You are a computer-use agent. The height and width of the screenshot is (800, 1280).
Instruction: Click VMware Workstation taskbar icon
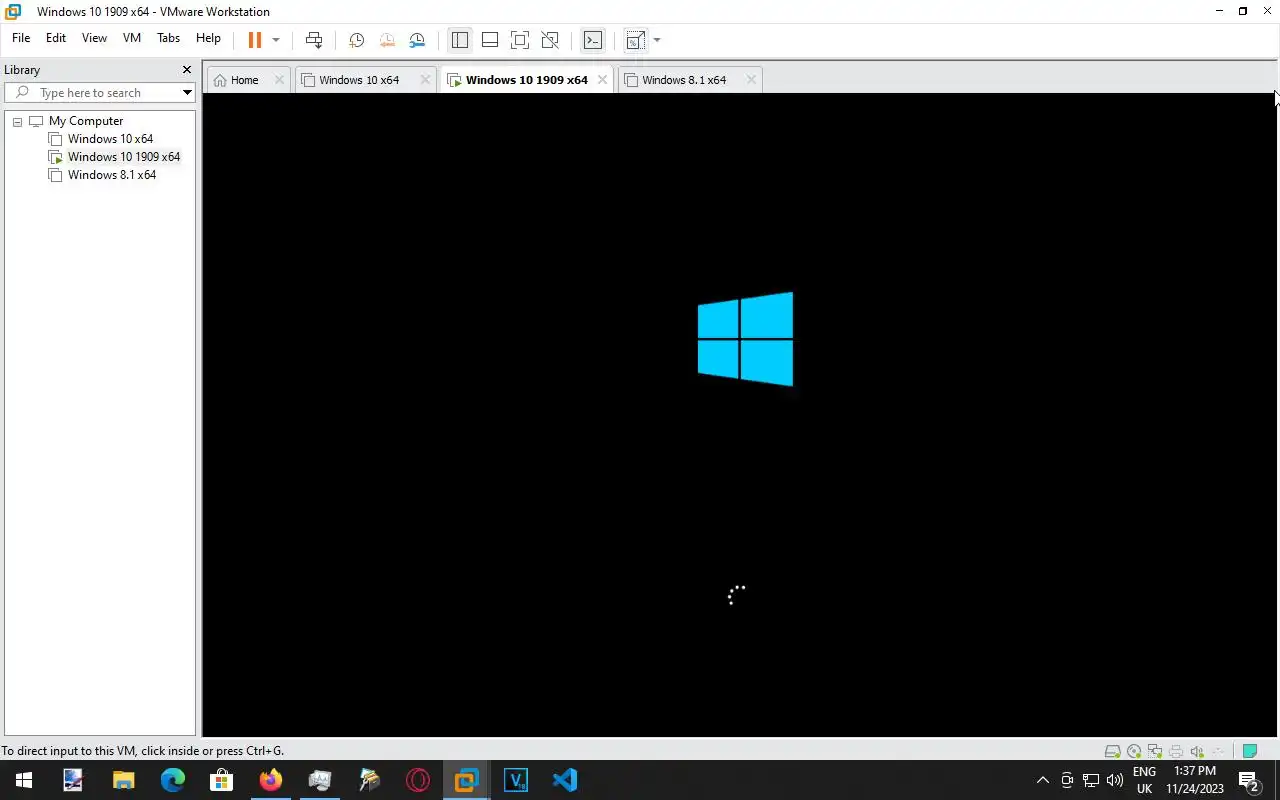click(466, 780)
